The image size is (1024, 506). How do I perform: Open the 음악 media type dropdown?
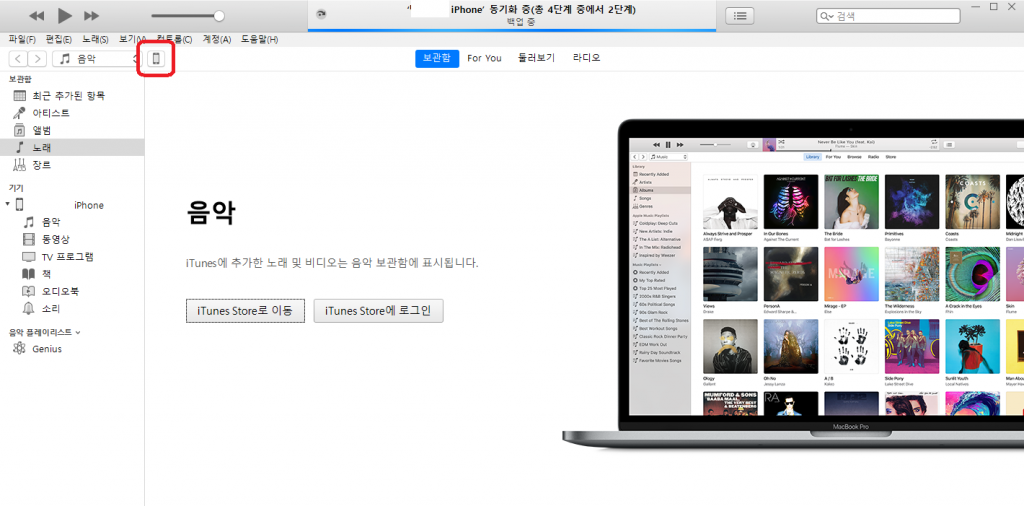click(x=96, y=59)
